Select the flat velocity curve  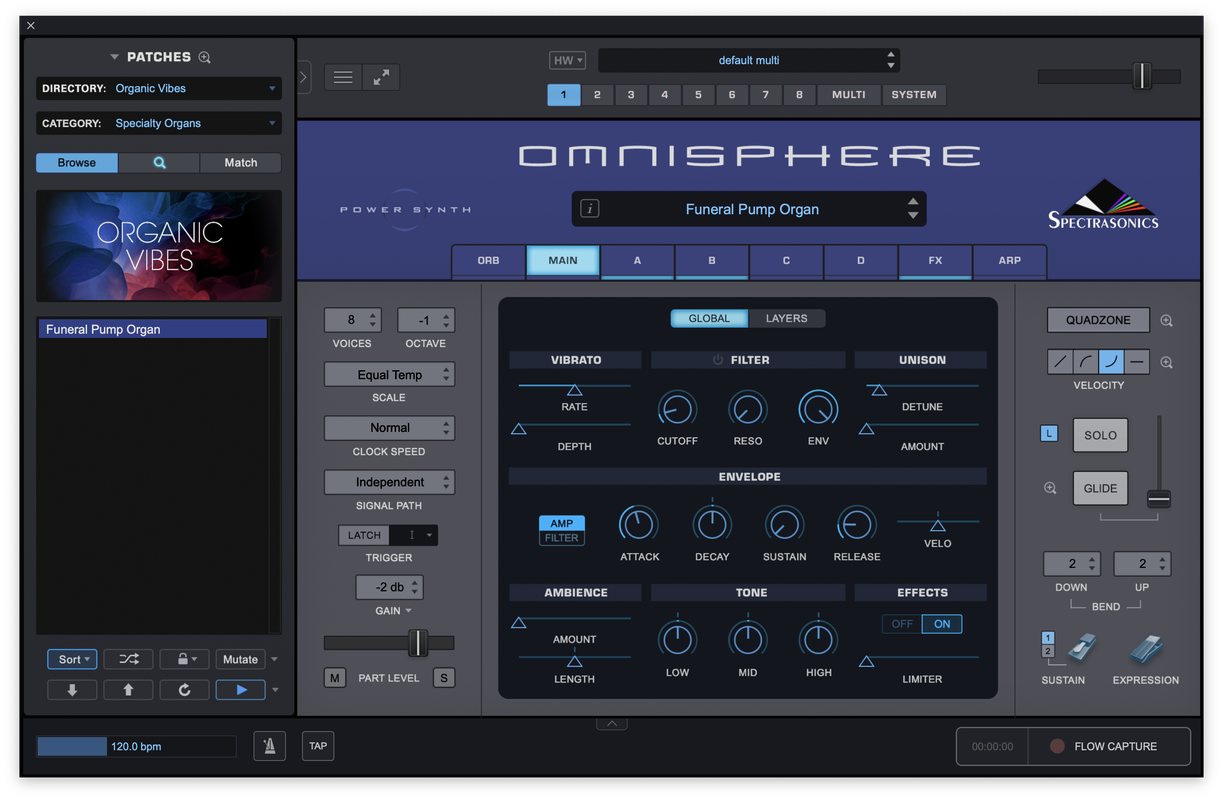click(1137, 362)
